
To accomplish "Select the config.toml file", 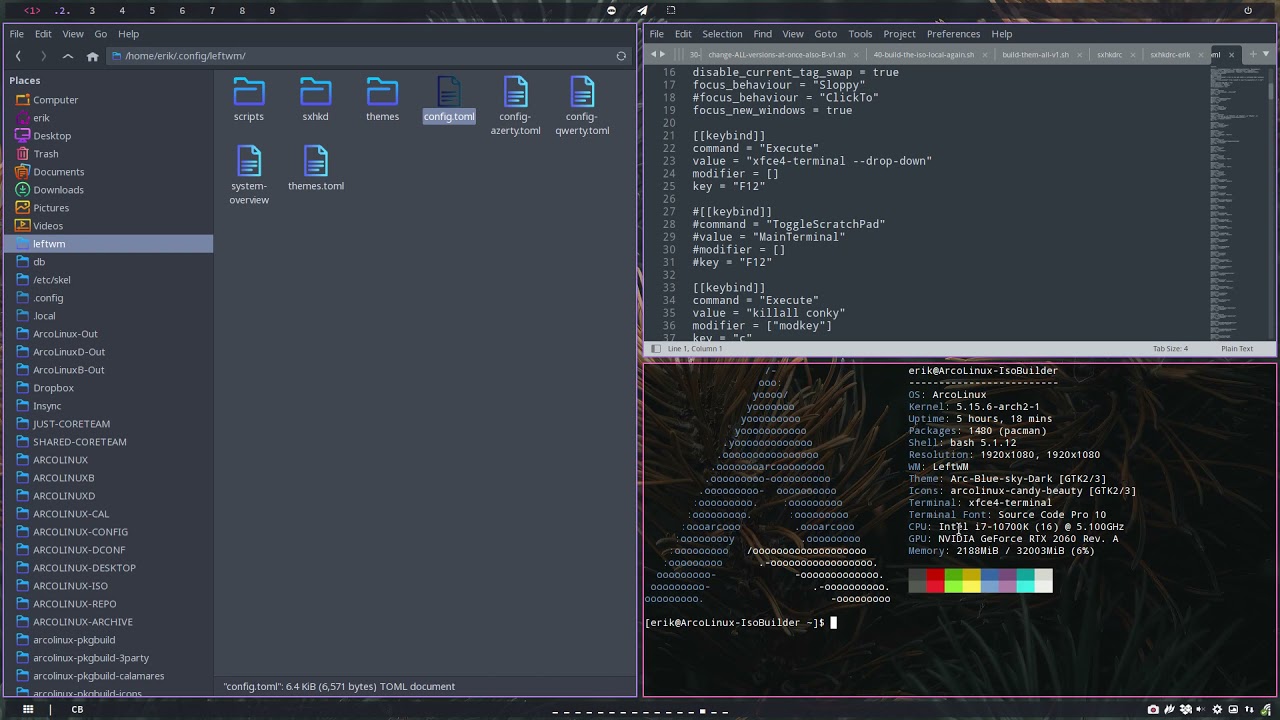I will [449, 99].
